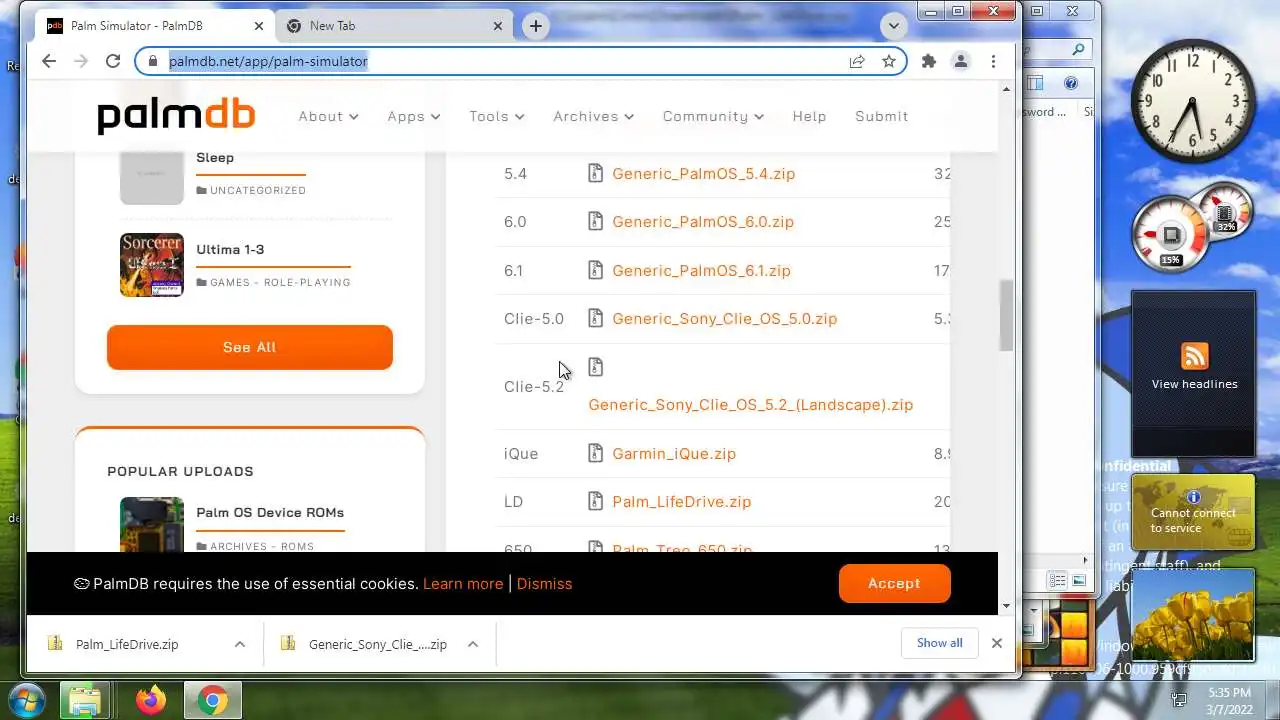Download Garmin_iQue.zip
Viewport: 1280px width, 720px height.
tap(674, 453)
